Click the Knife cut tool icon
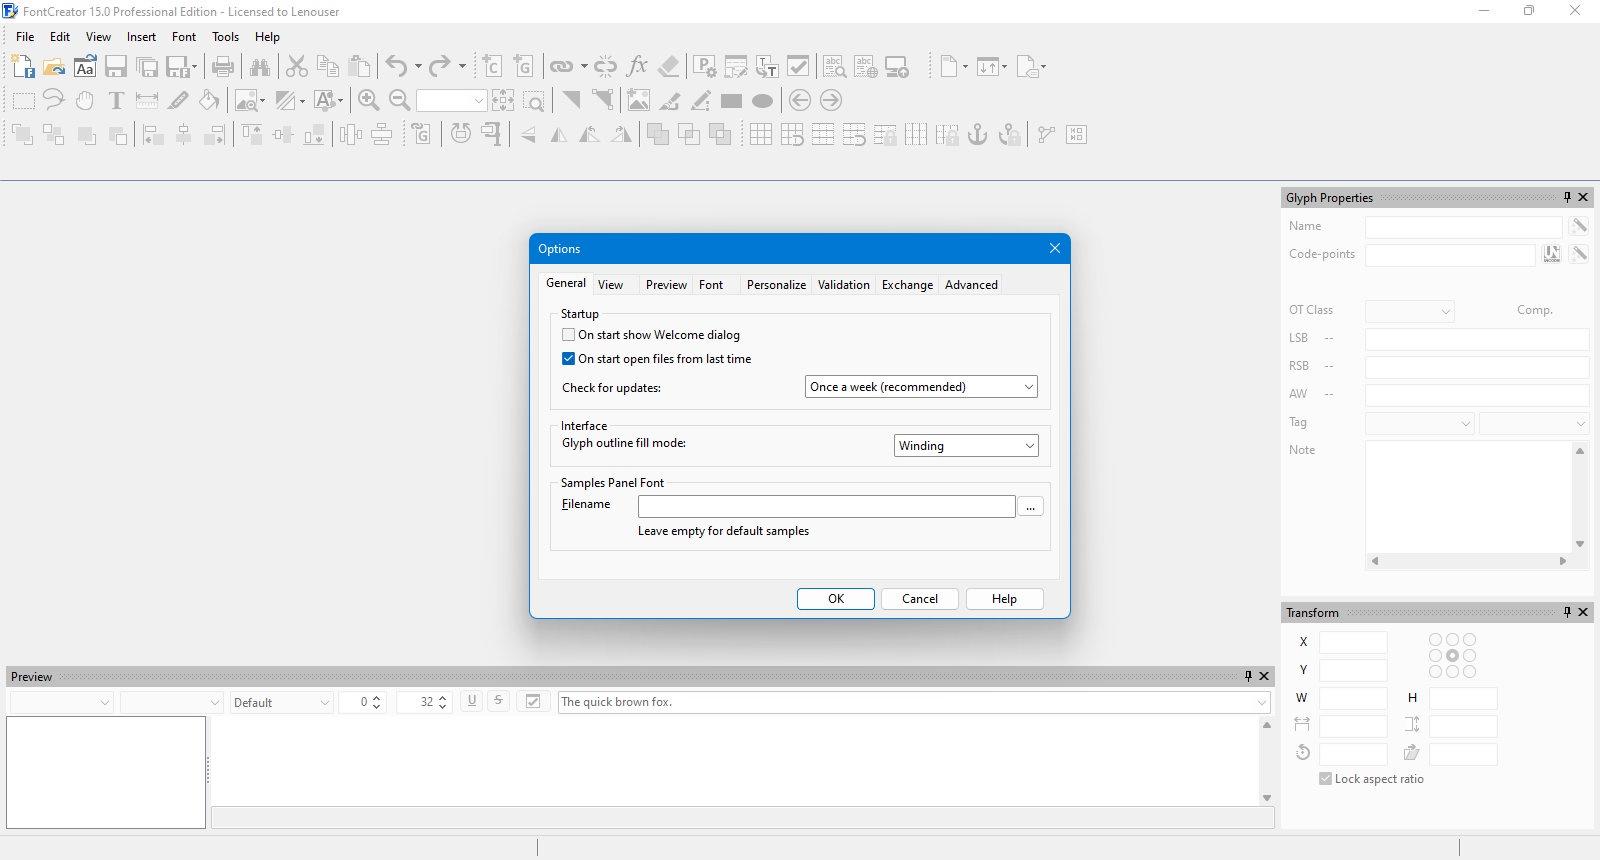This screenshot has height=860, width=1600. (x=178, y=100)
